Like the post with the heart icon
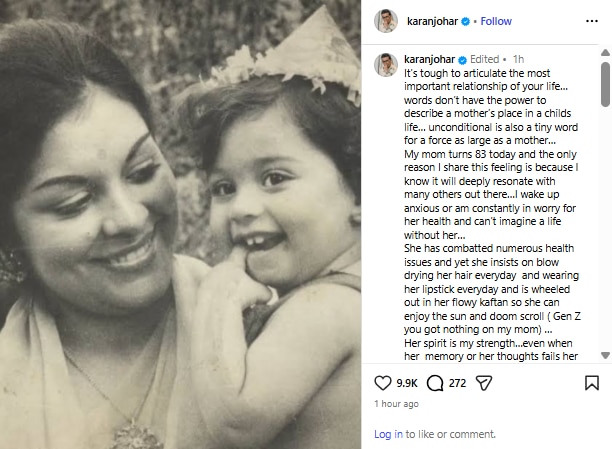Image resolution: width=612 pixels, height=449 pixels. (x=382, y=383)
